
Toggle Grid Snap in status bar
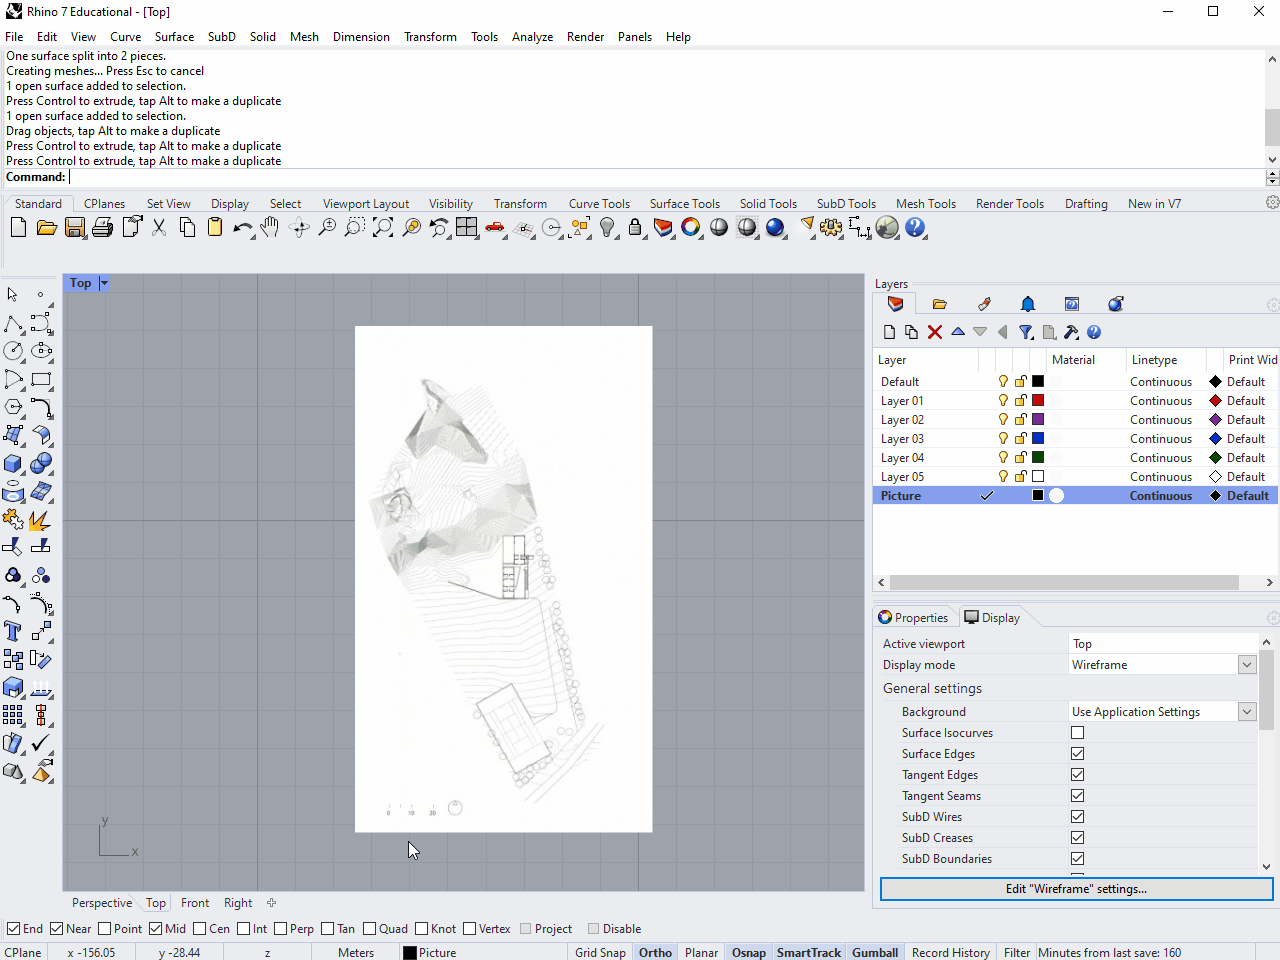click(x=600, y=953)
